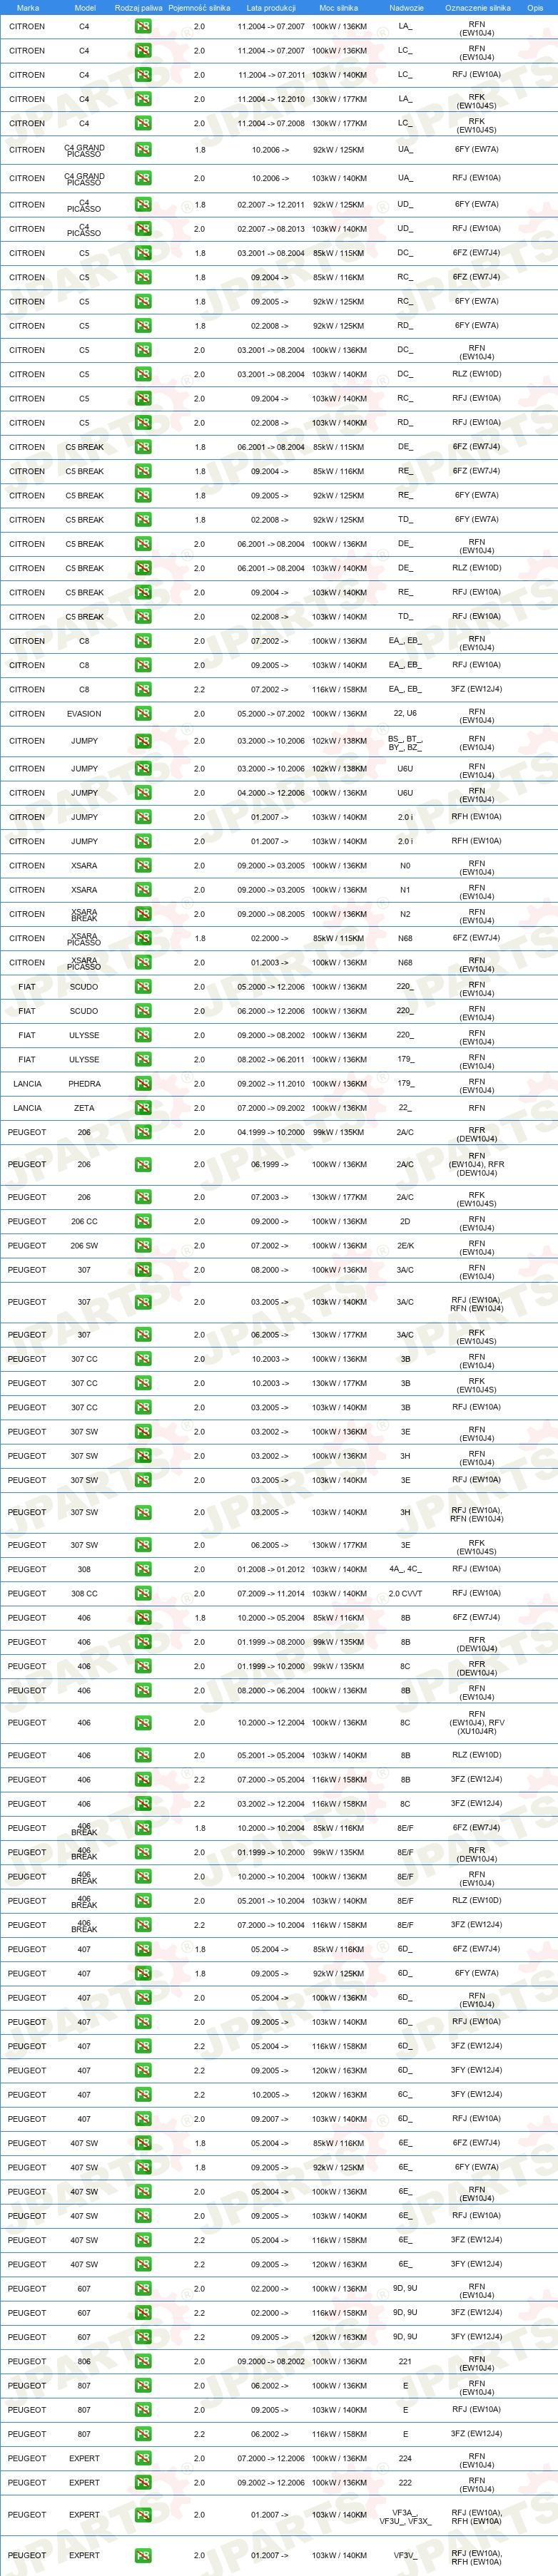The image size is (558, 2576).
Task: Click the fuel icon in the Xsara Break row
Action: 143,914
